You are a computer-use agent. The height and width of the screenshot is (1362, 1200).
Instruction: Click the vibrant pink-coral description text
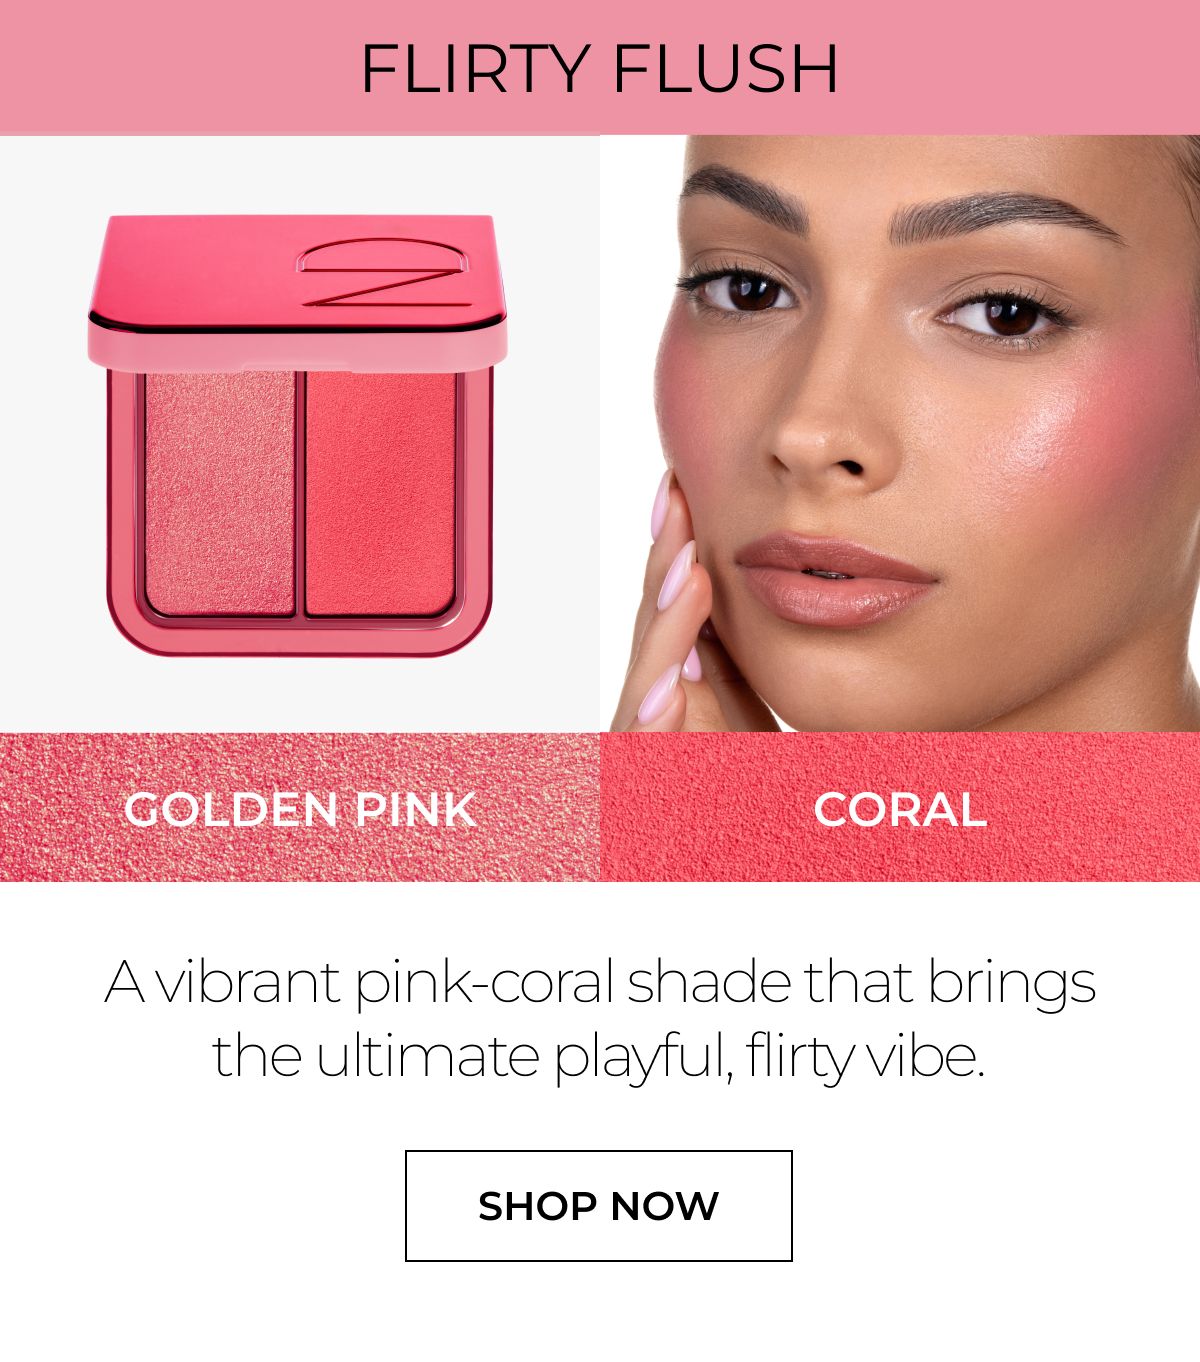point(599,1019)
